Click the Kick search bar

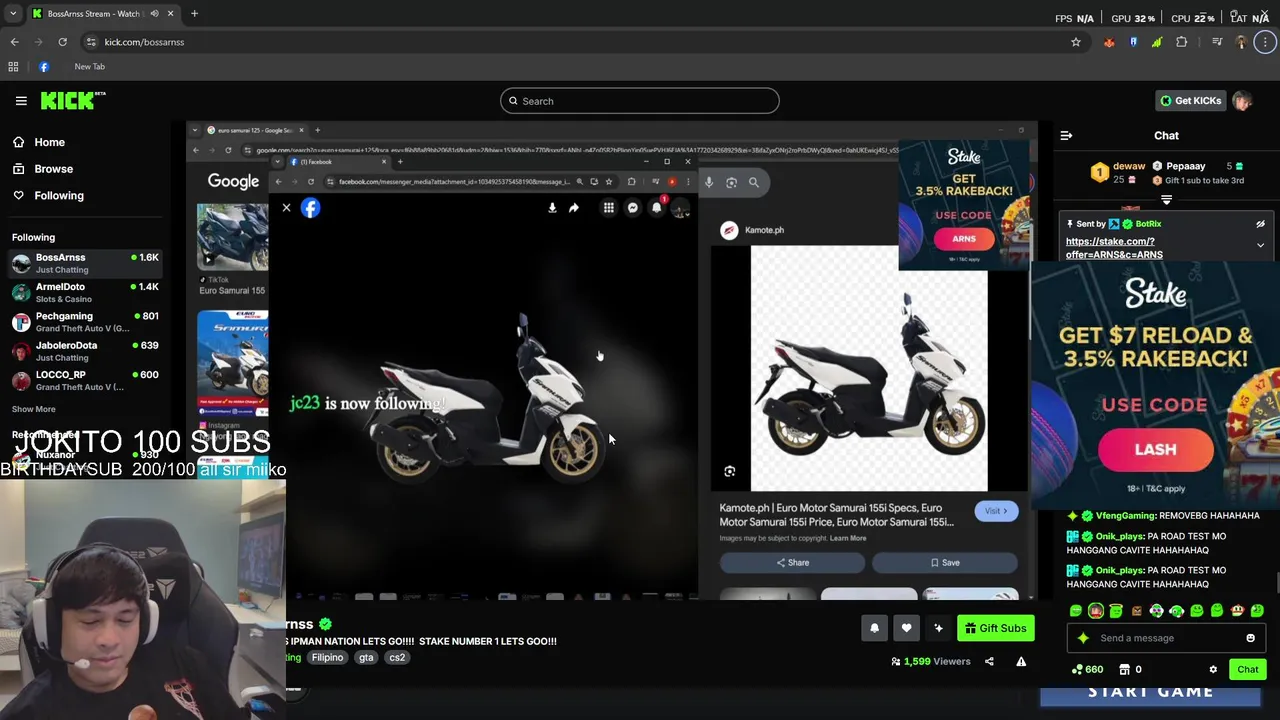(640, 101)
